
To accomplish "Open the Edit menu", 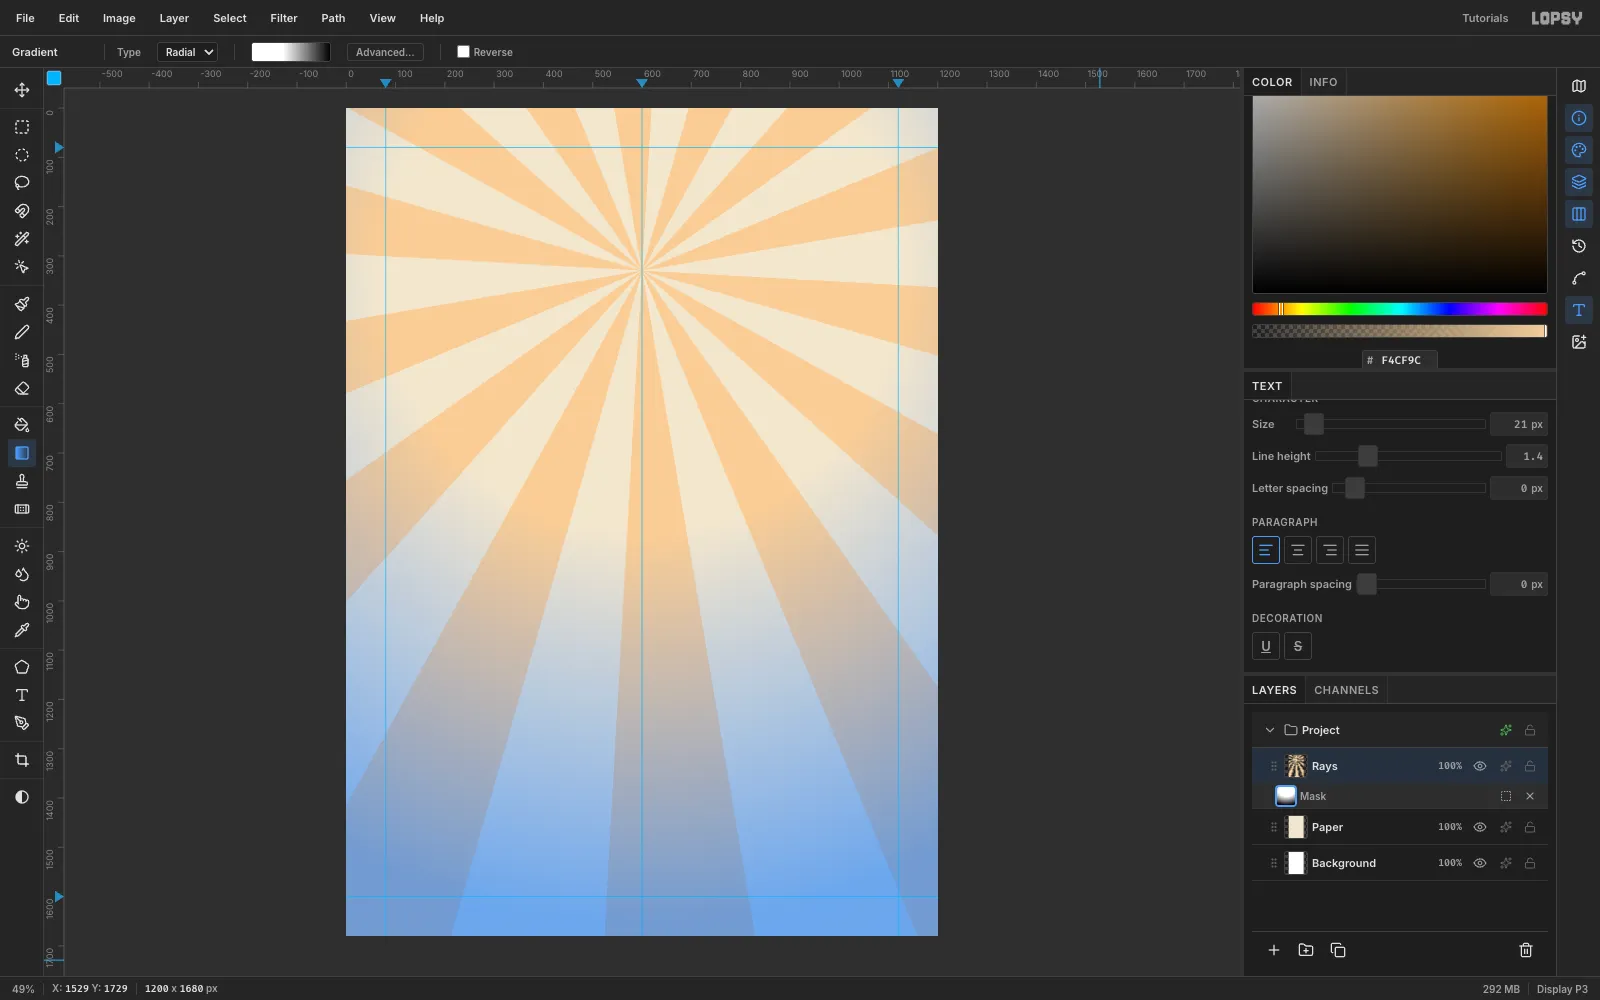I will point(69,18).
